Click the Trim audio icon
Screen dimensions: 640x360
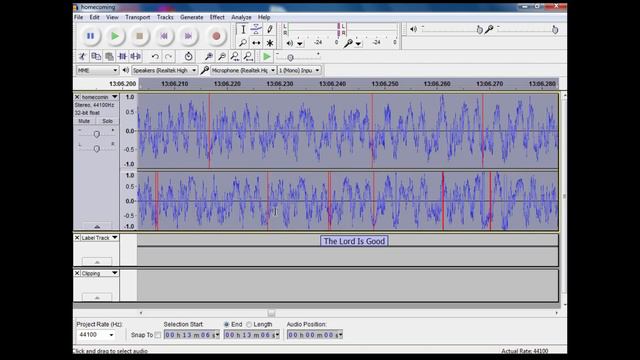click(x=122, y=56)
